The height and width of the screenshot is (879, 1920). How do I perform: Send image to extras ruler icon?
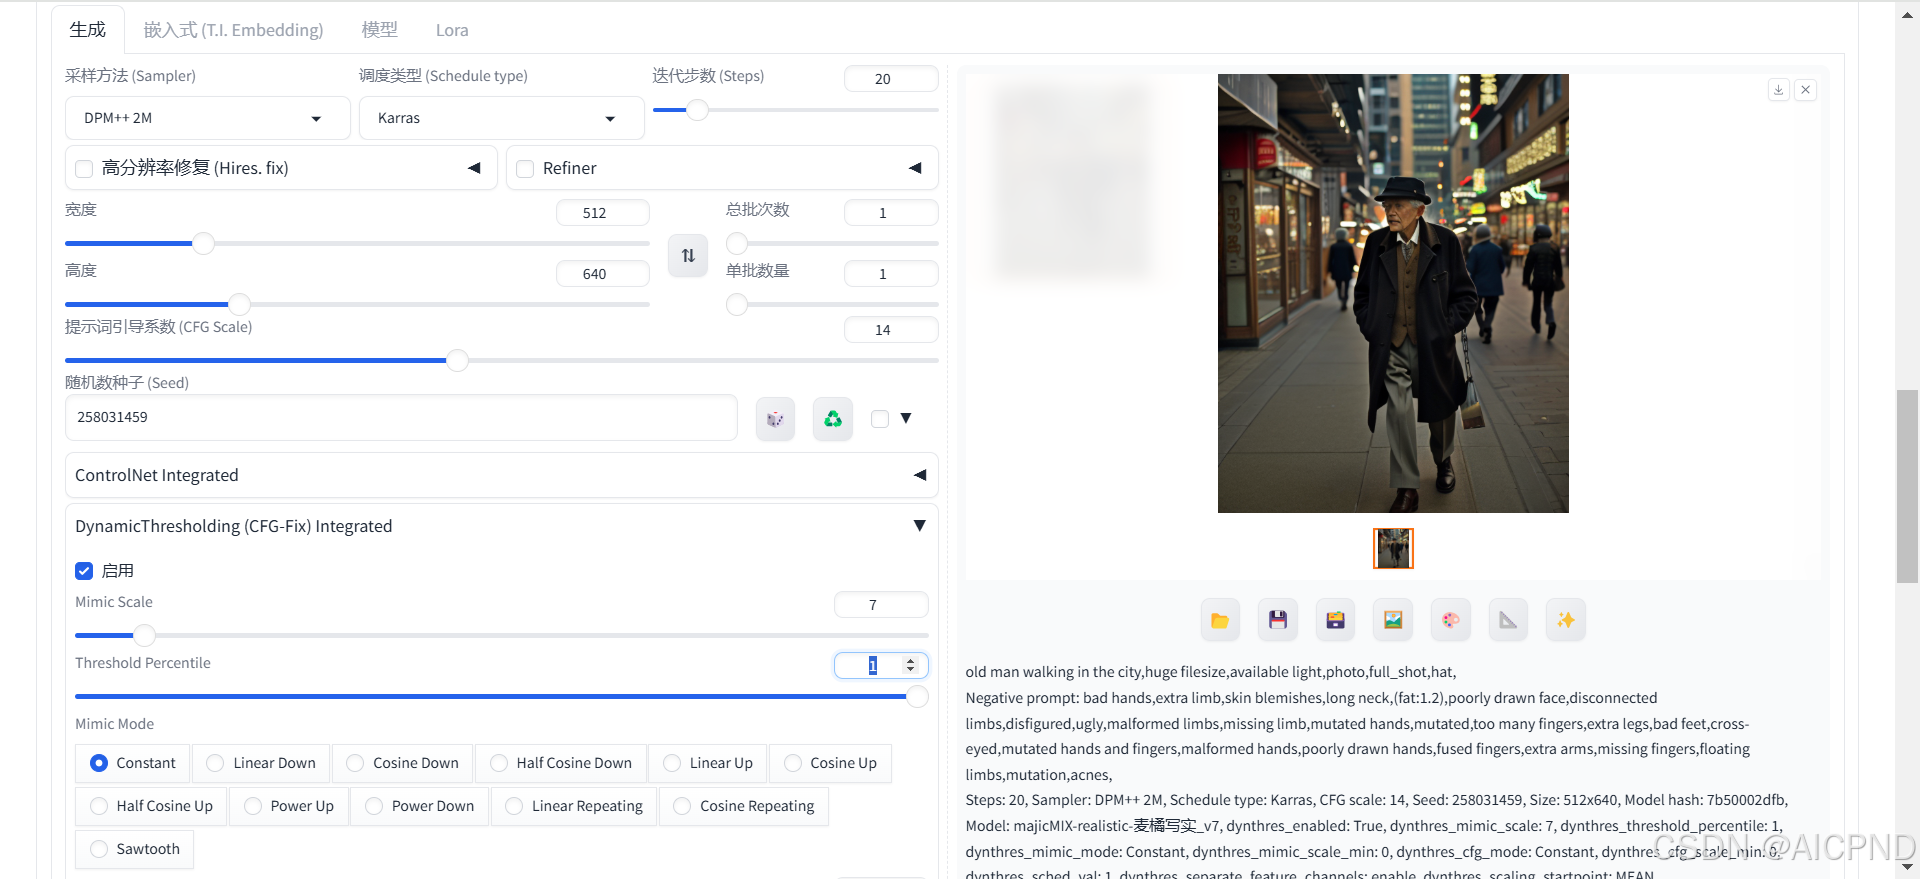coord(1508,620)
